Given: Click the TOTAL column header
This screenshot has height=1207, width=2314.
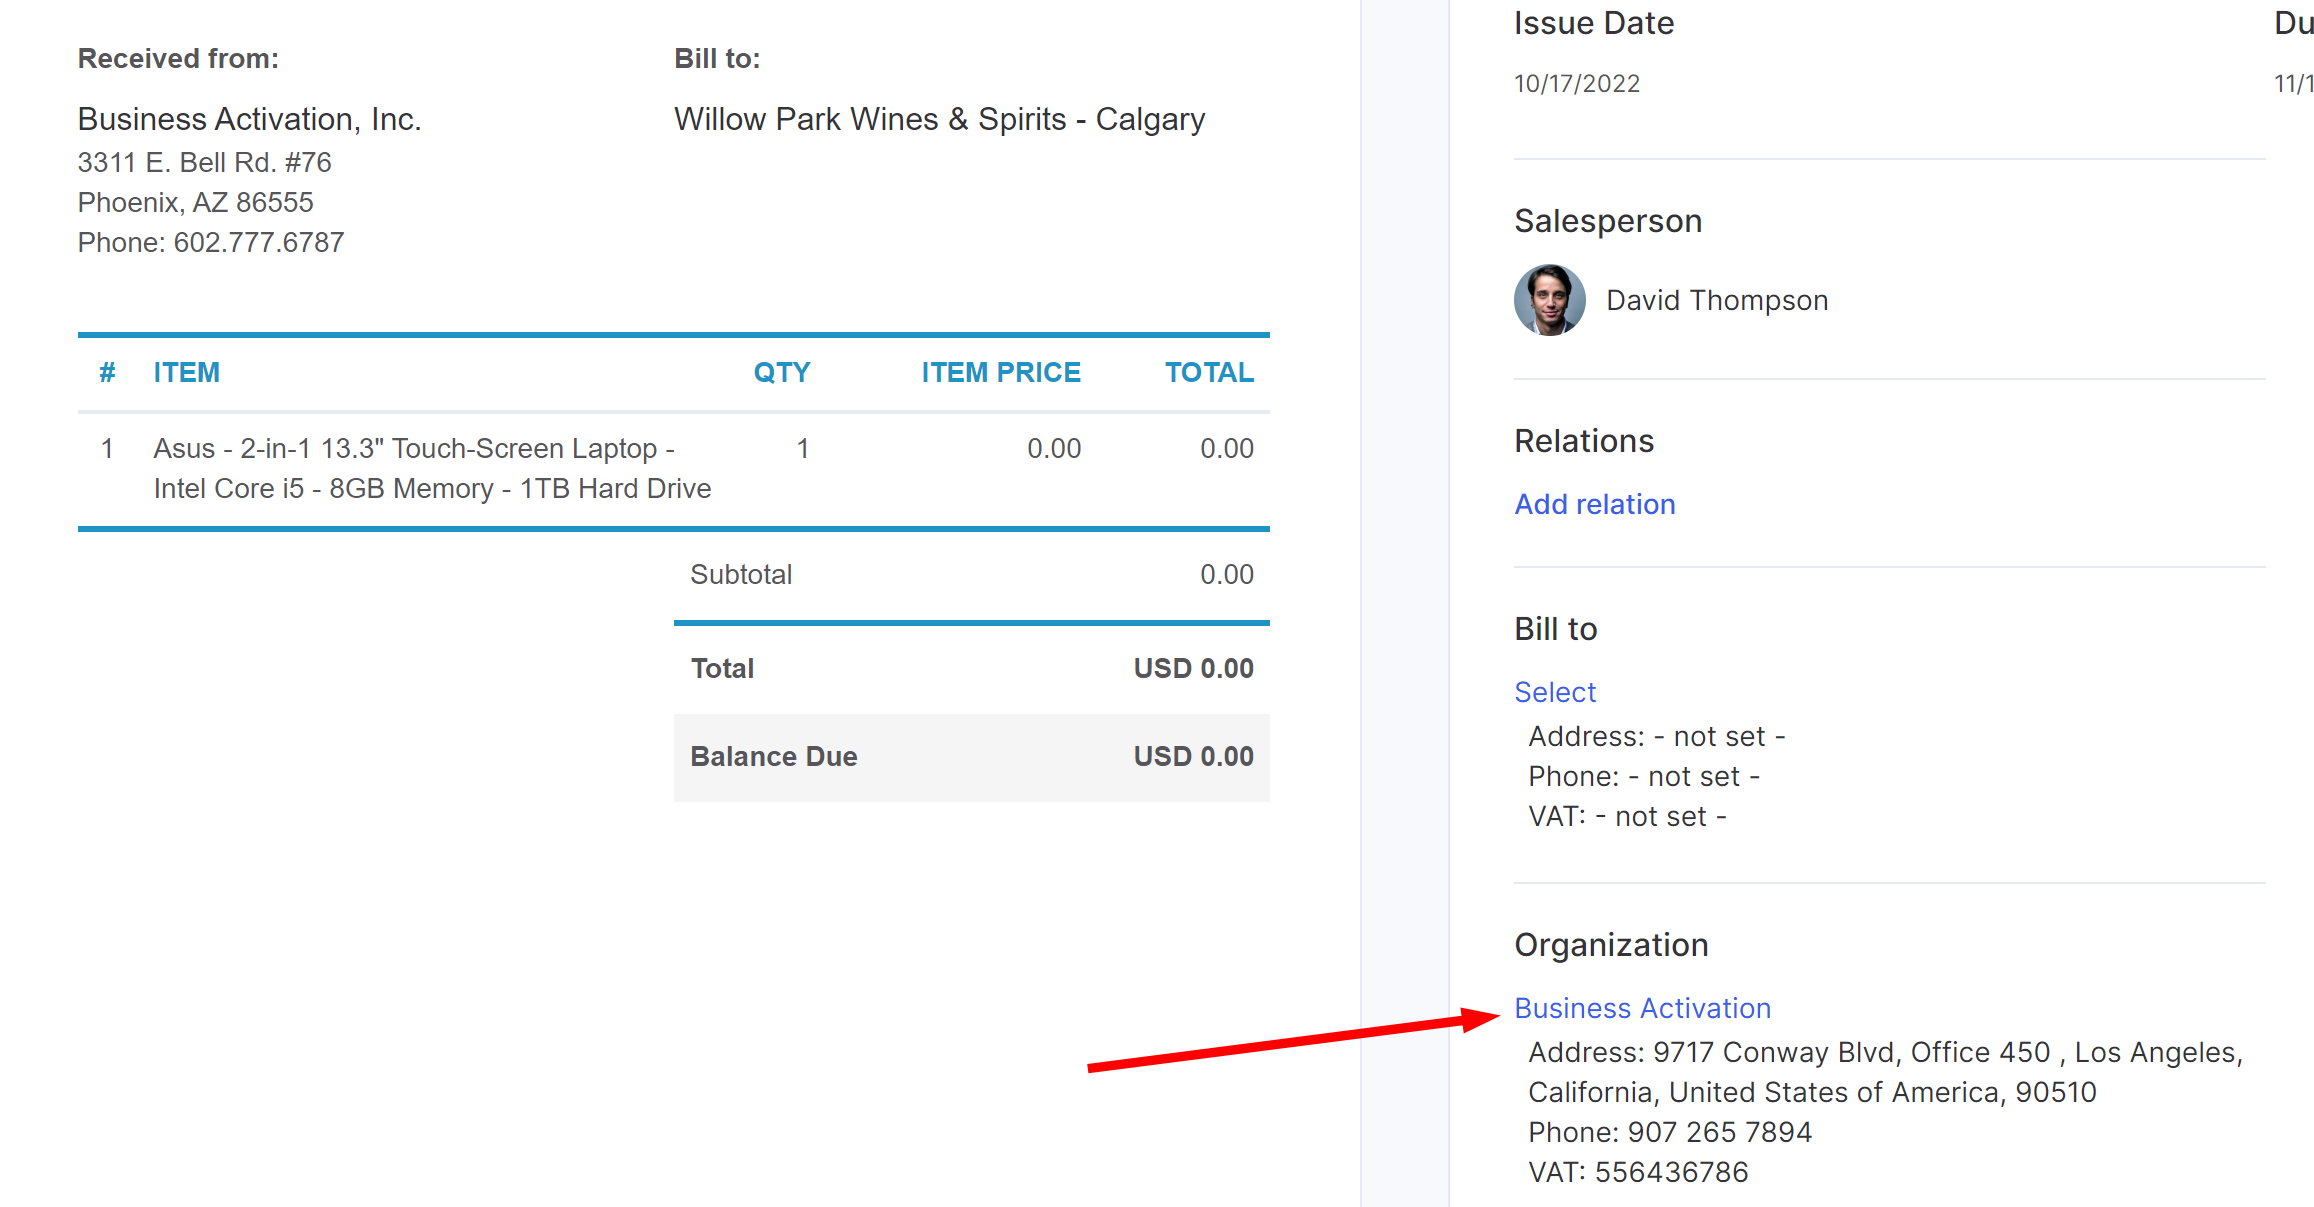Looking at the screenshot, I should pyautogui.click(x=1209, y=372).
